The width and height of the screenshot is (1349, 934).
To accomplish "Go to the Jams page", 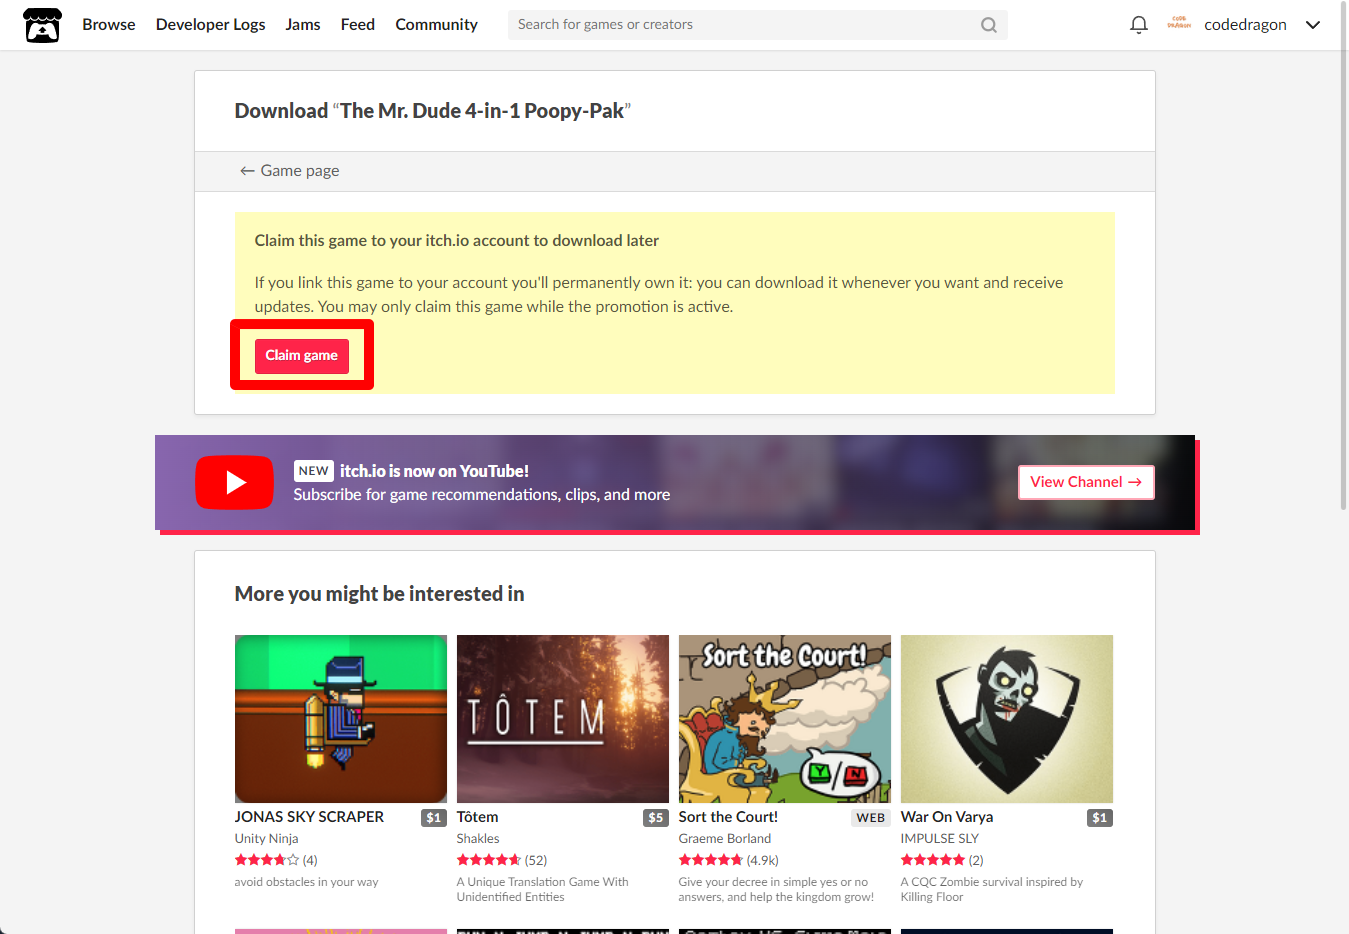I will pos(303,25).
